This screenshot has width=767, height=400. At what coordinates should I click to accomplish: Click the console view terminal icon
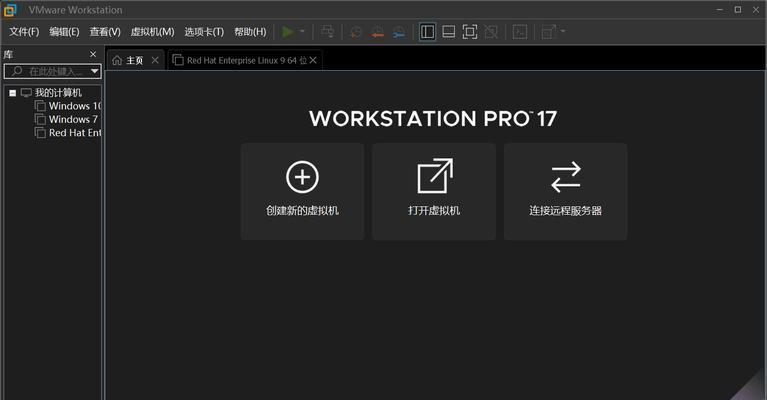(519, 32)
